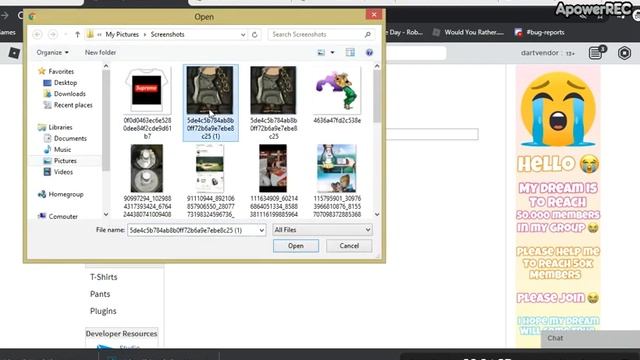Open the Robux hexagon icon

624,53
